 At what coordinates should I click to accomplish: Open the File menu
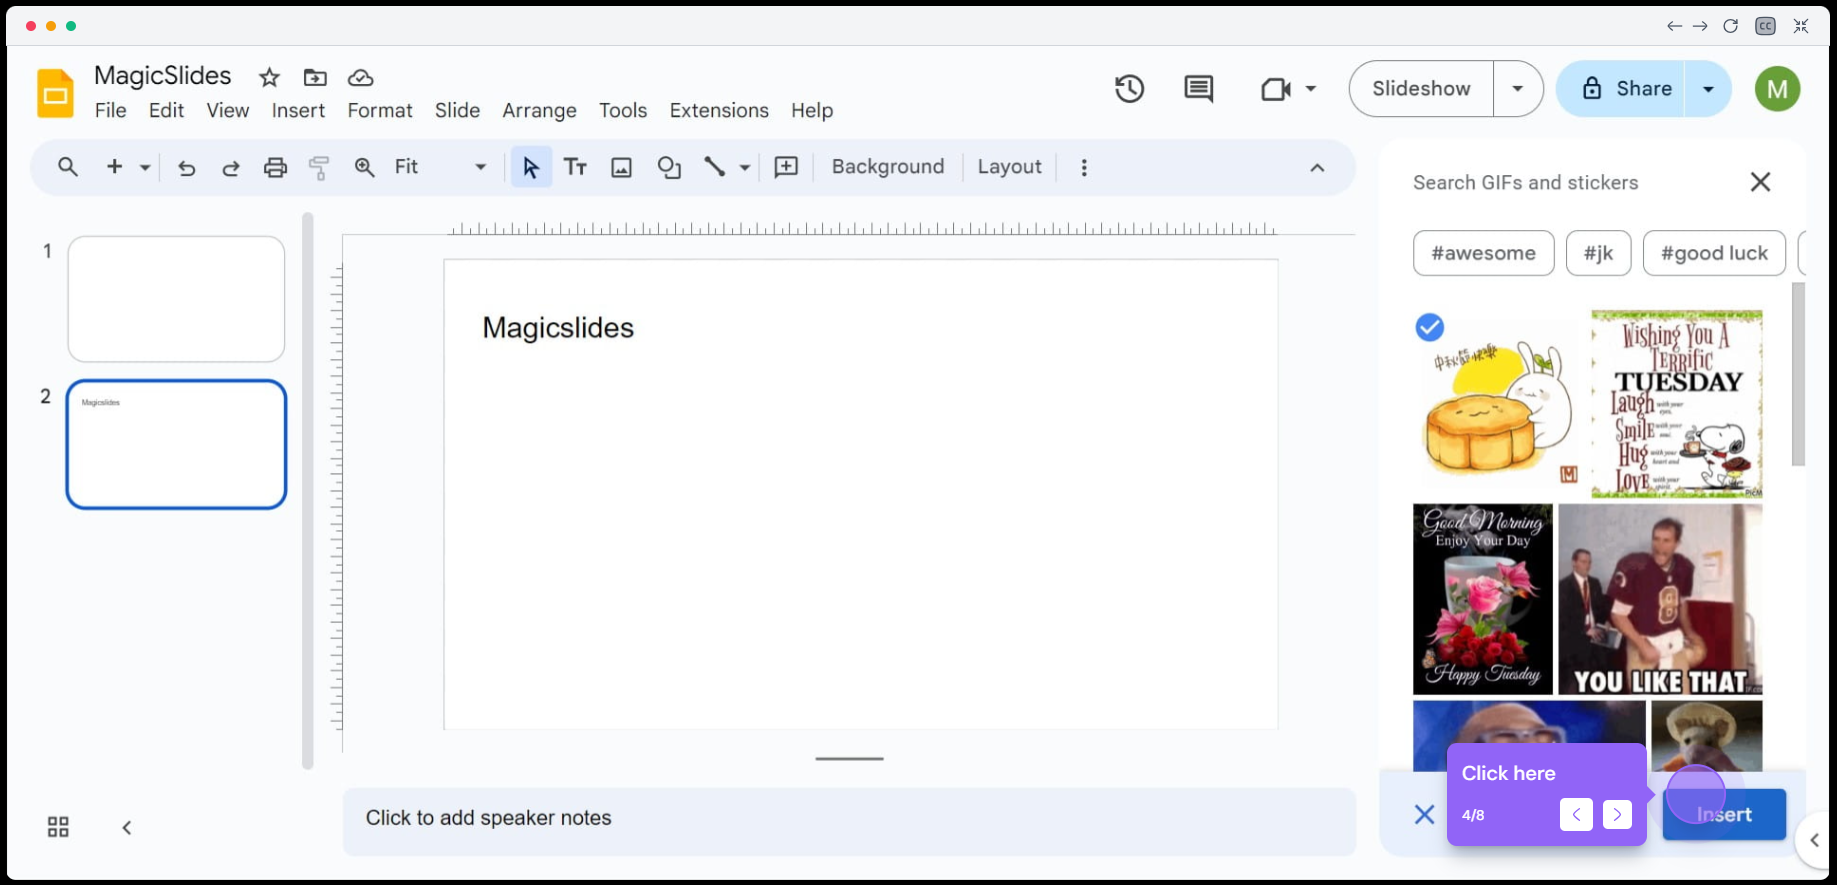110,110
